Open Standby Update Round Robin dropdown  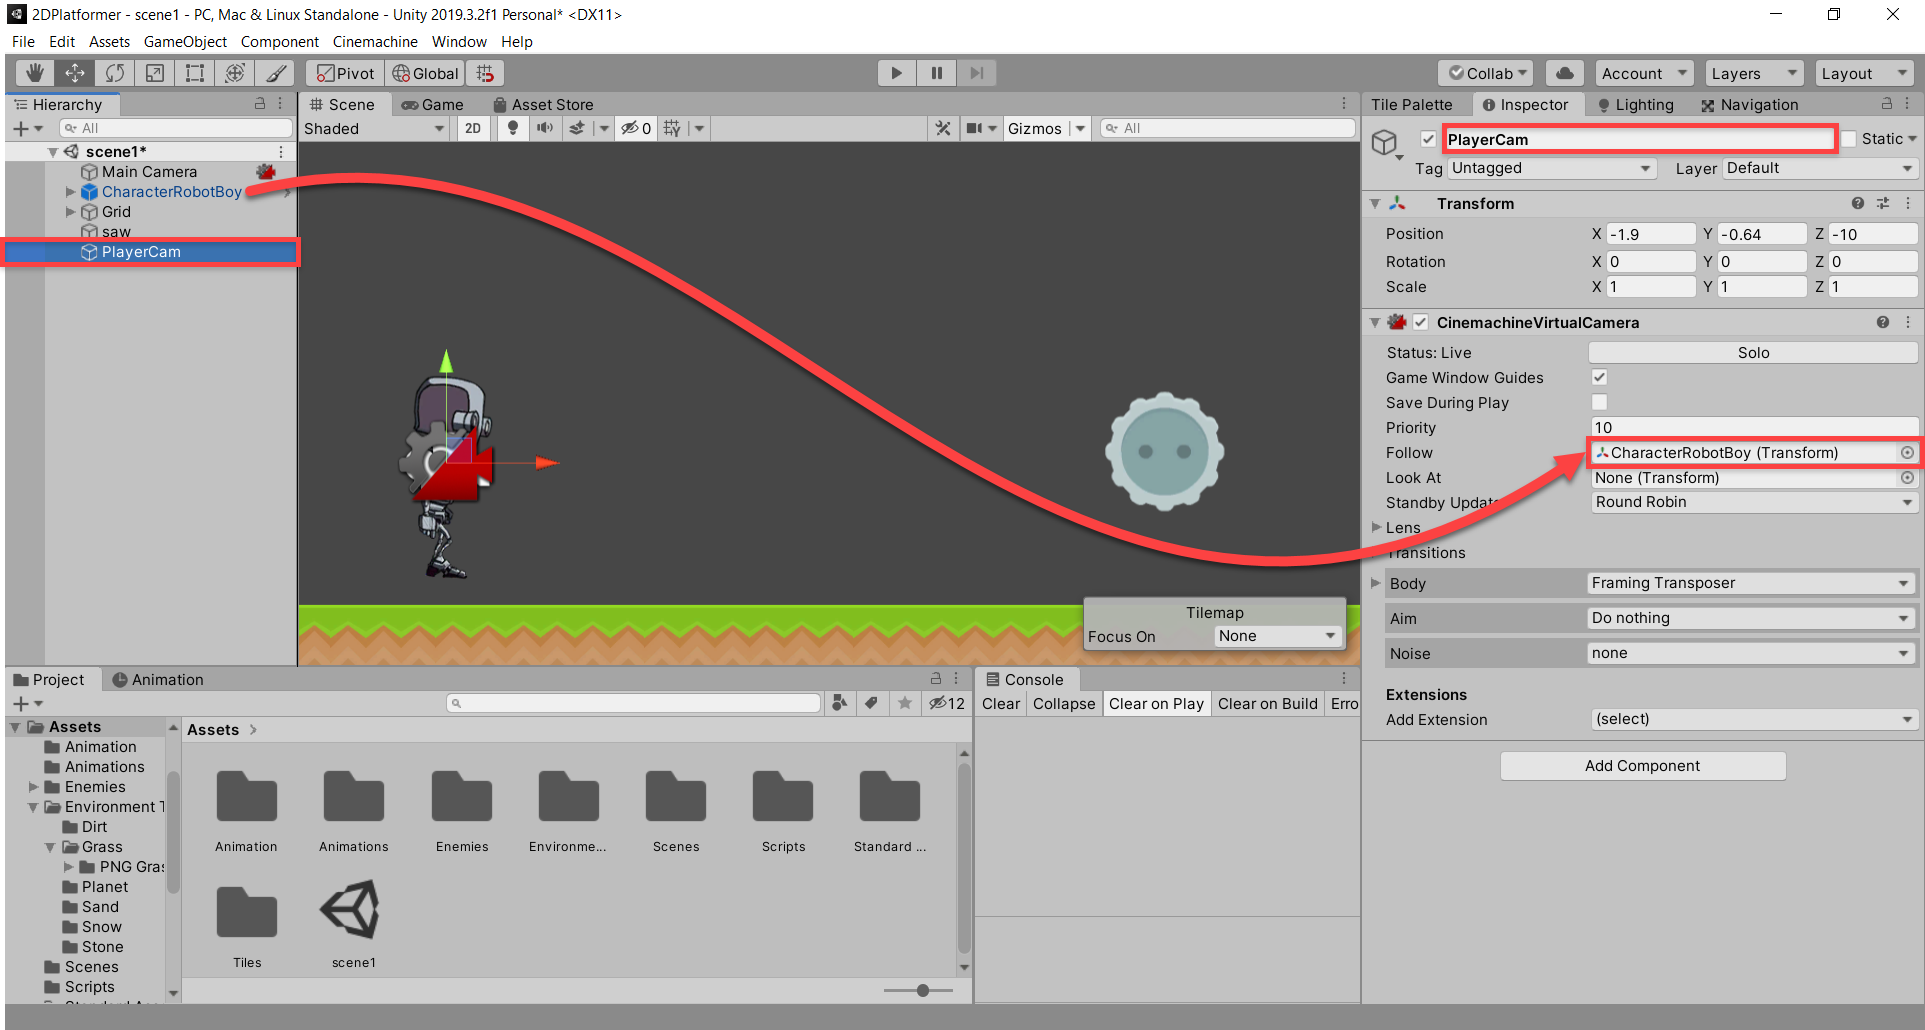1754,502
